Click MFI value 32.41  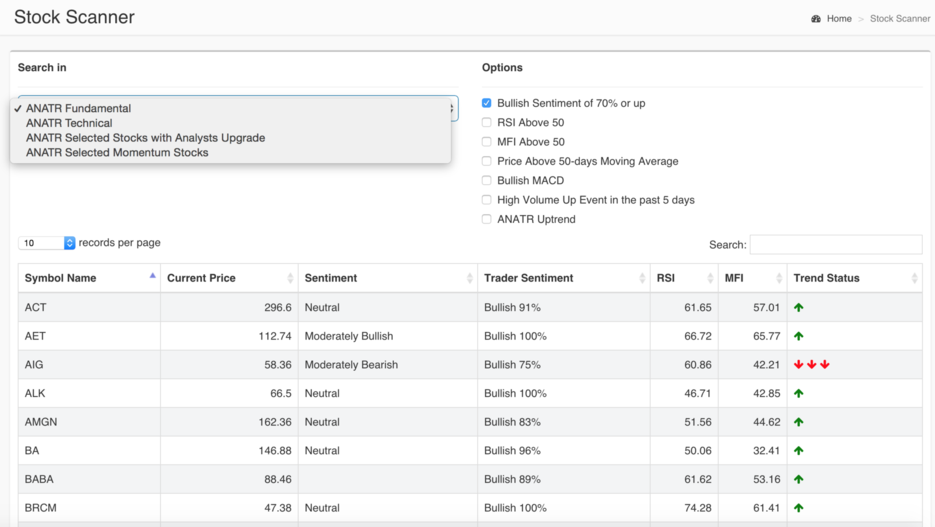click(766, 451)
